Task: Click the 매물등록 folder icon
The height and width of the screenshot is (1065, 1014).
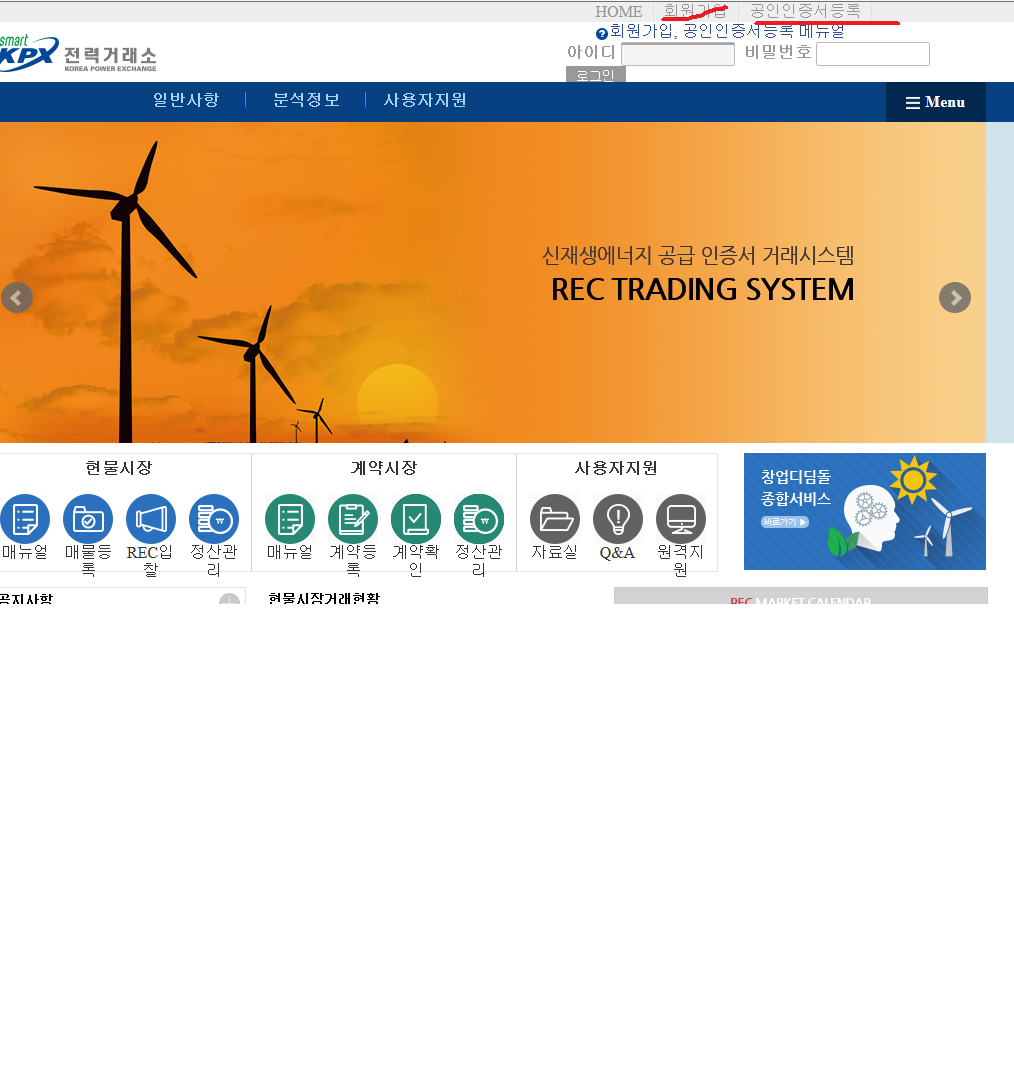Action: pos(88,519)
